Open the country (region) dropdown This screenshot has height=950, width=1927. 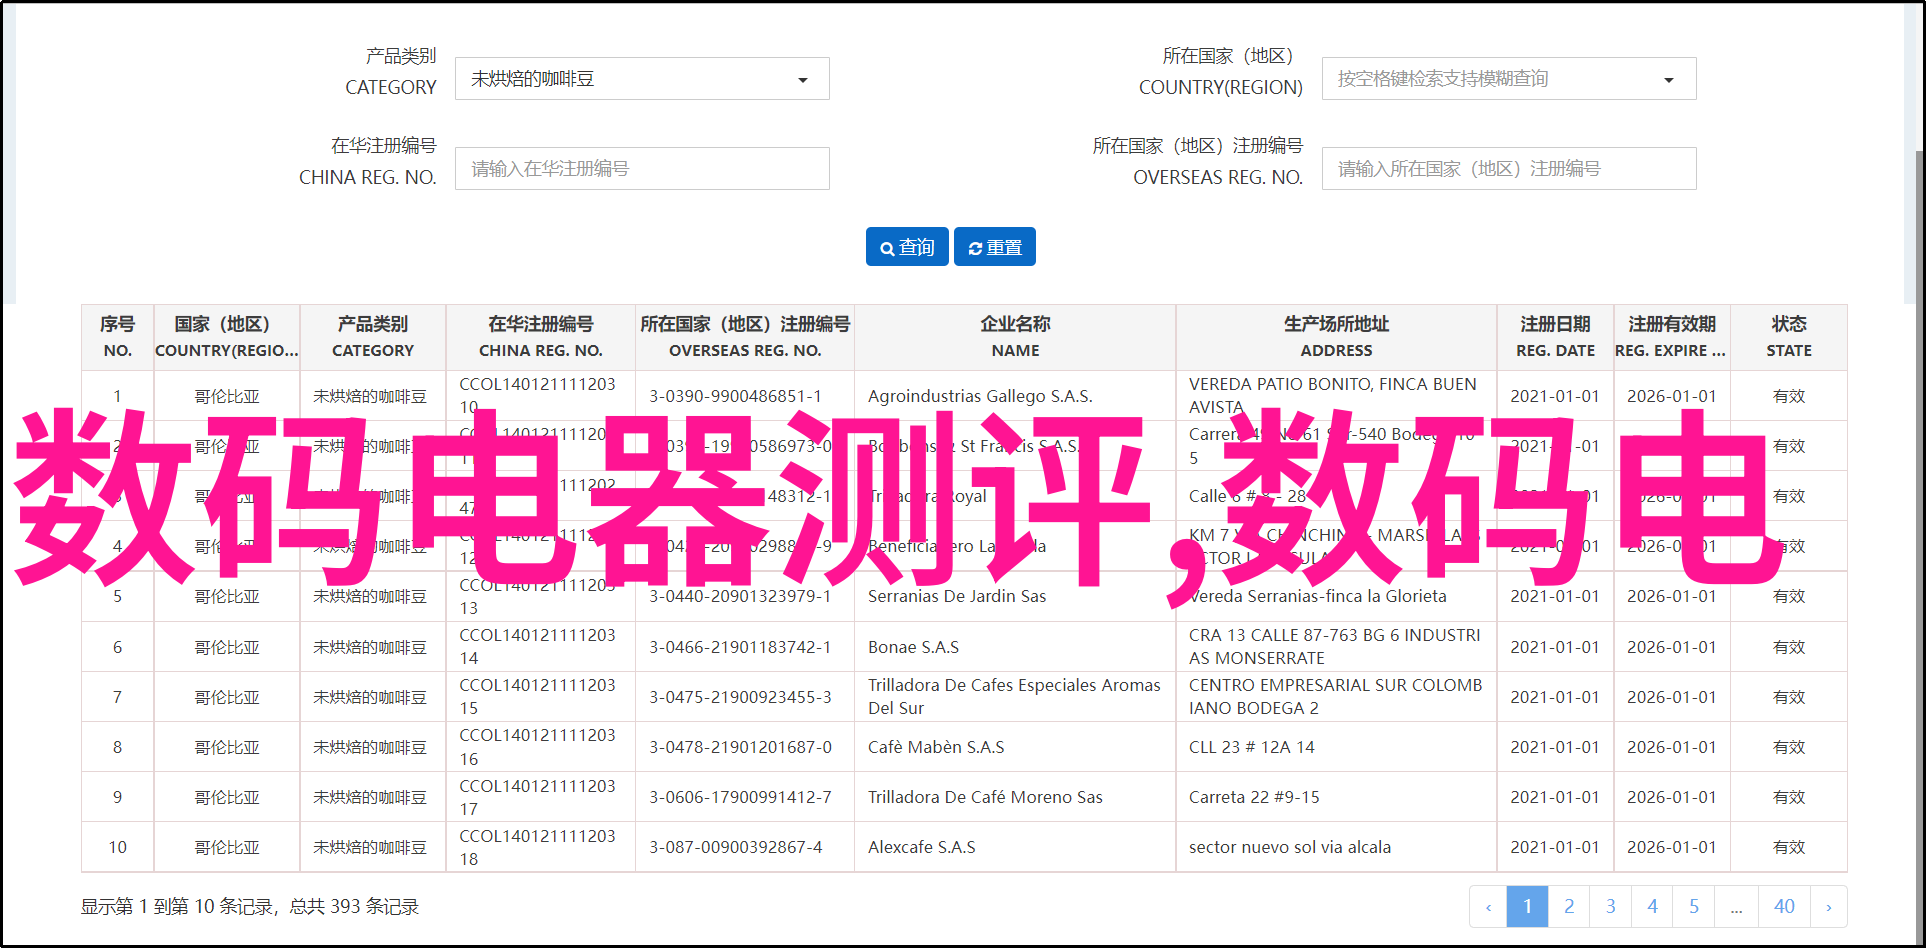pyautogui.click(x=1508, y=79)
